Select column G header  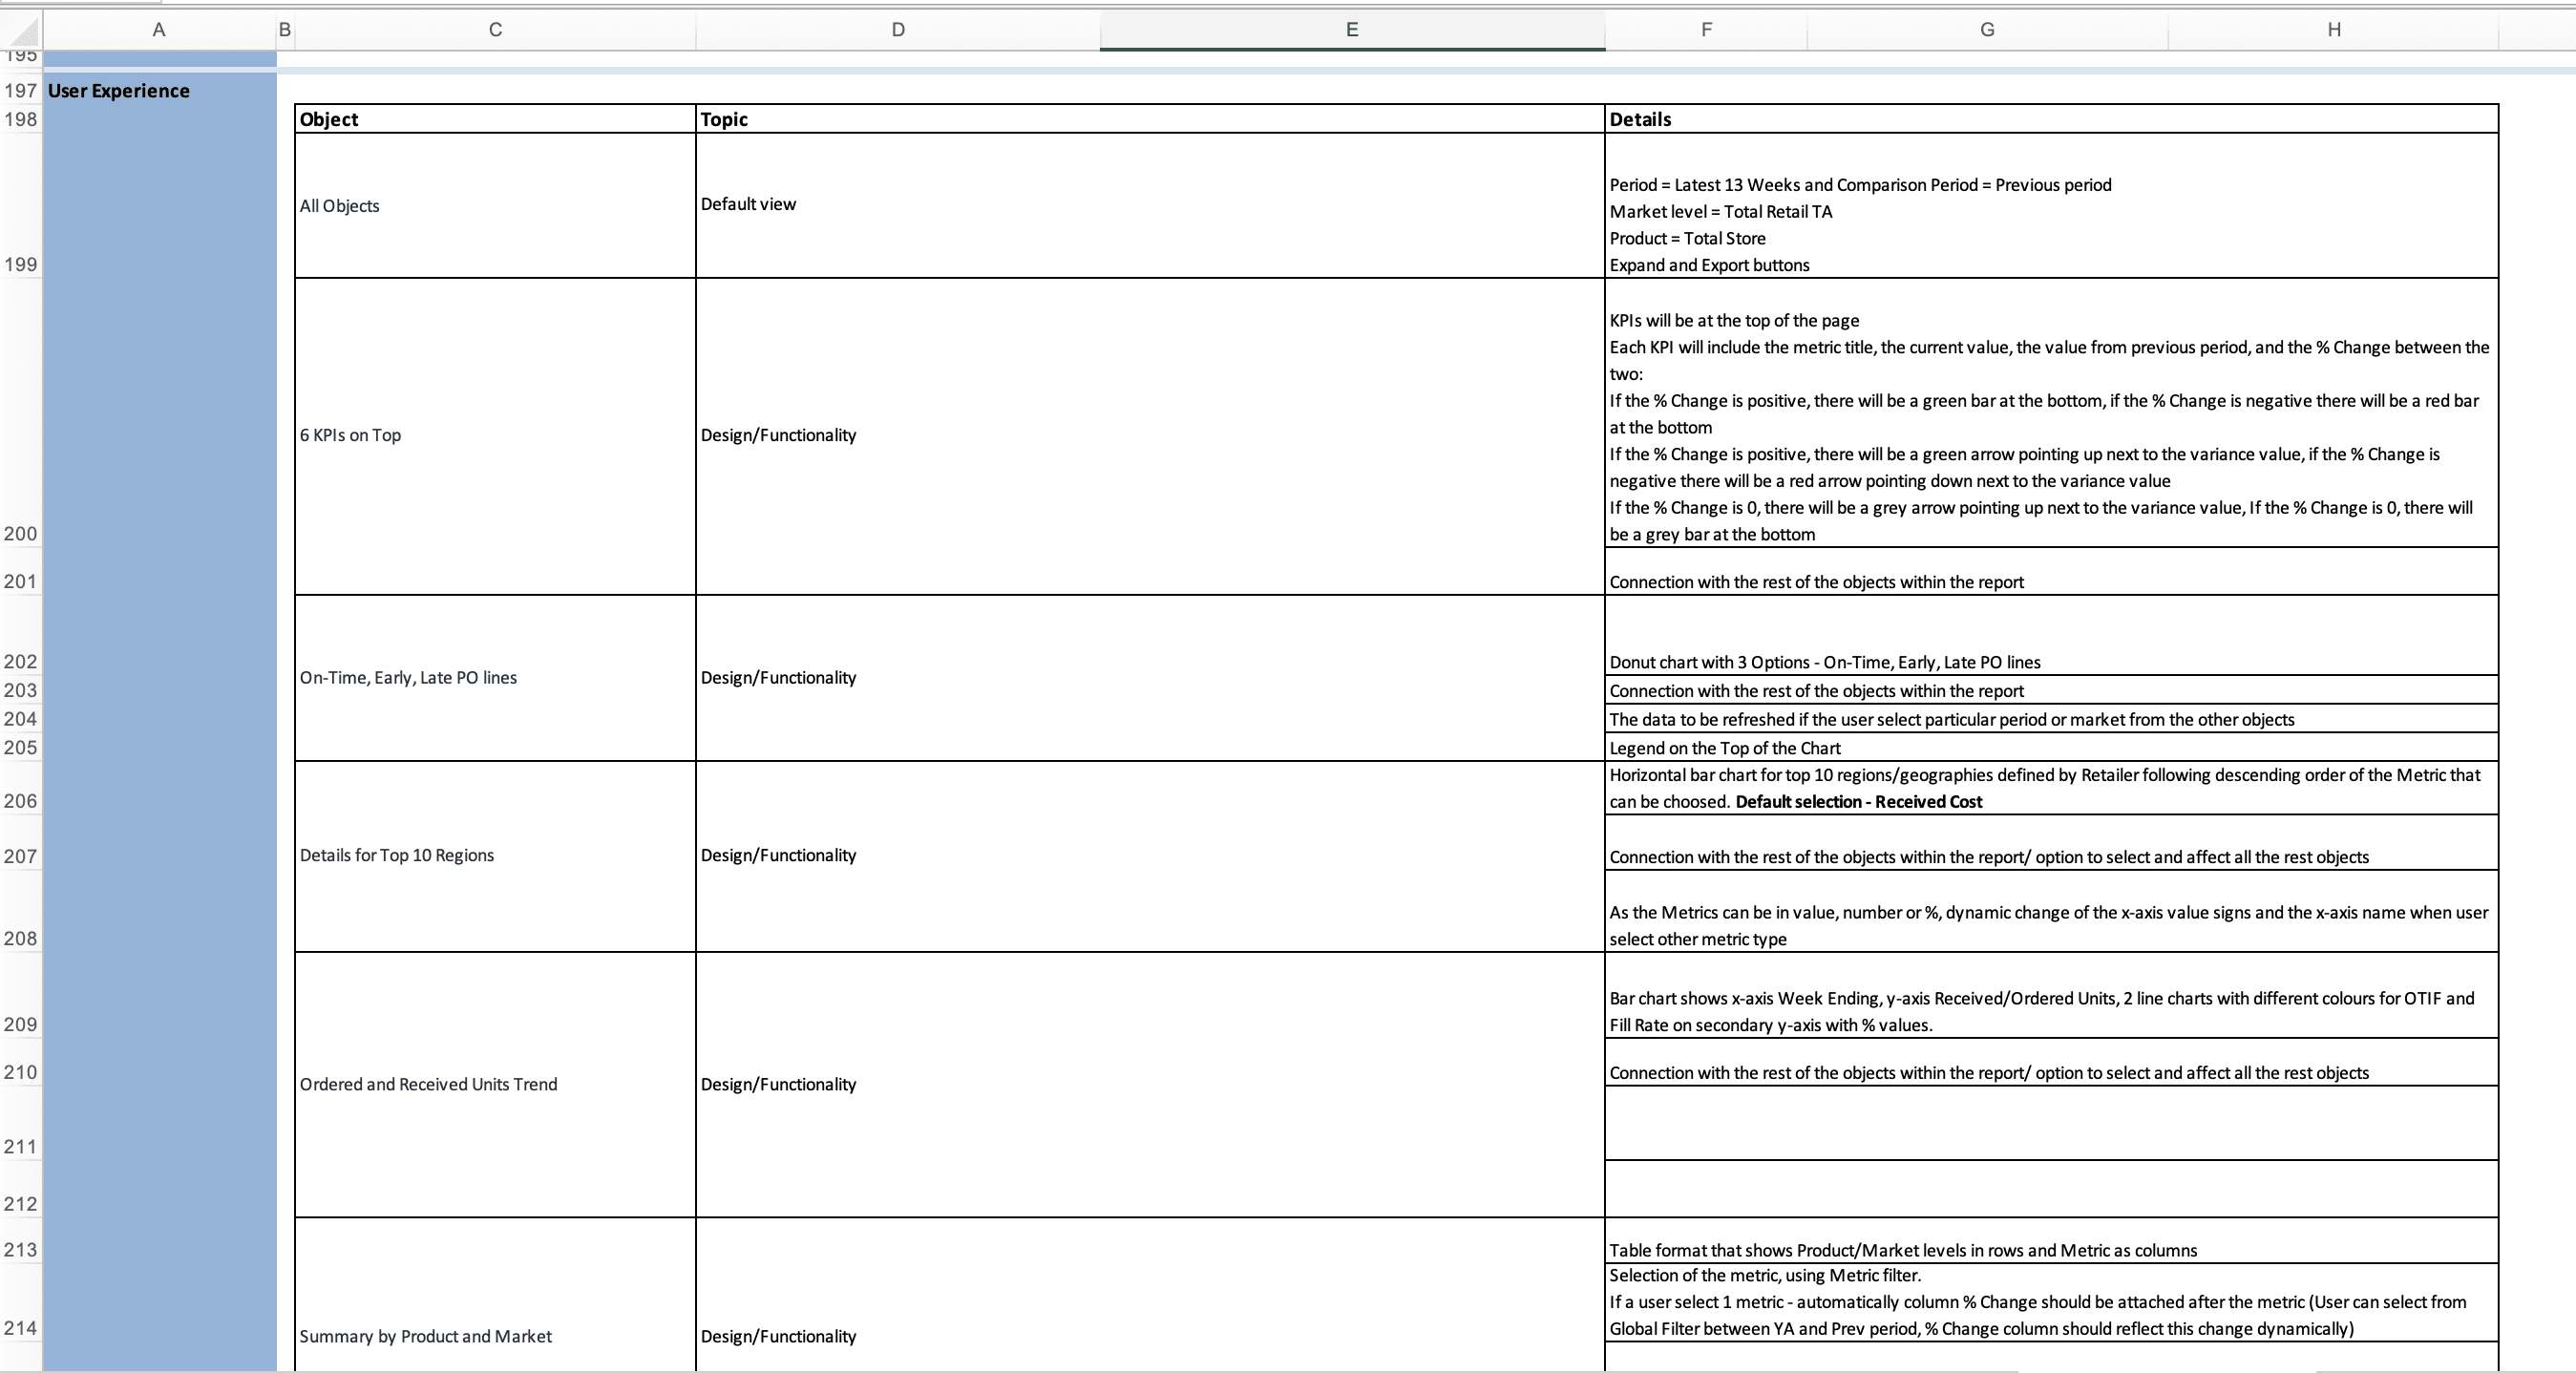(x=1987, y=30)
